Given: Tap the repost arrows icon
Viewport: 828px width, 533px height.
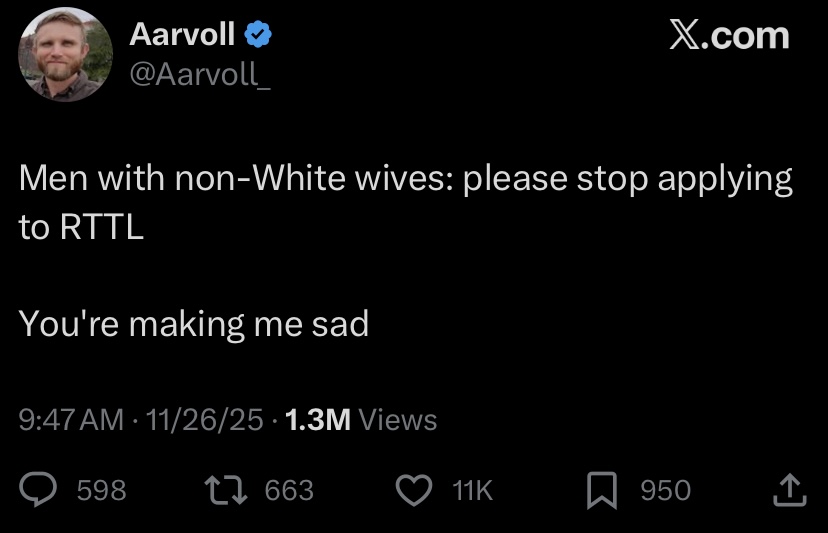Looking at the screenshot, I should click(x=223, y=489).
